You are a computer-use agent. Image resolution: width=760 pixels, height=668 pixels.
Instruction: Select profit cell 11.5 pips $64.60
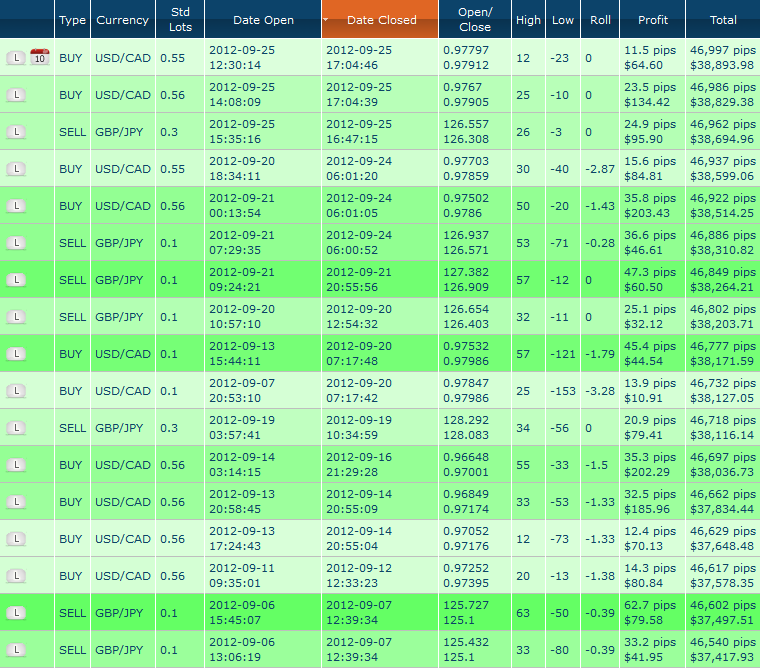[652, 57]
